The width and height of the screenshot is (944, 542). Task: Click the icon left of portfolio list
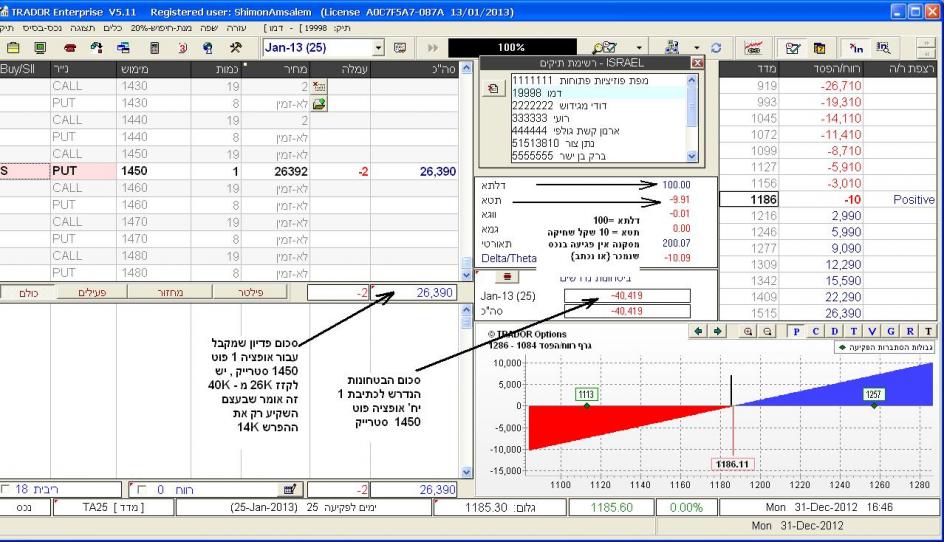pos(493,89)
